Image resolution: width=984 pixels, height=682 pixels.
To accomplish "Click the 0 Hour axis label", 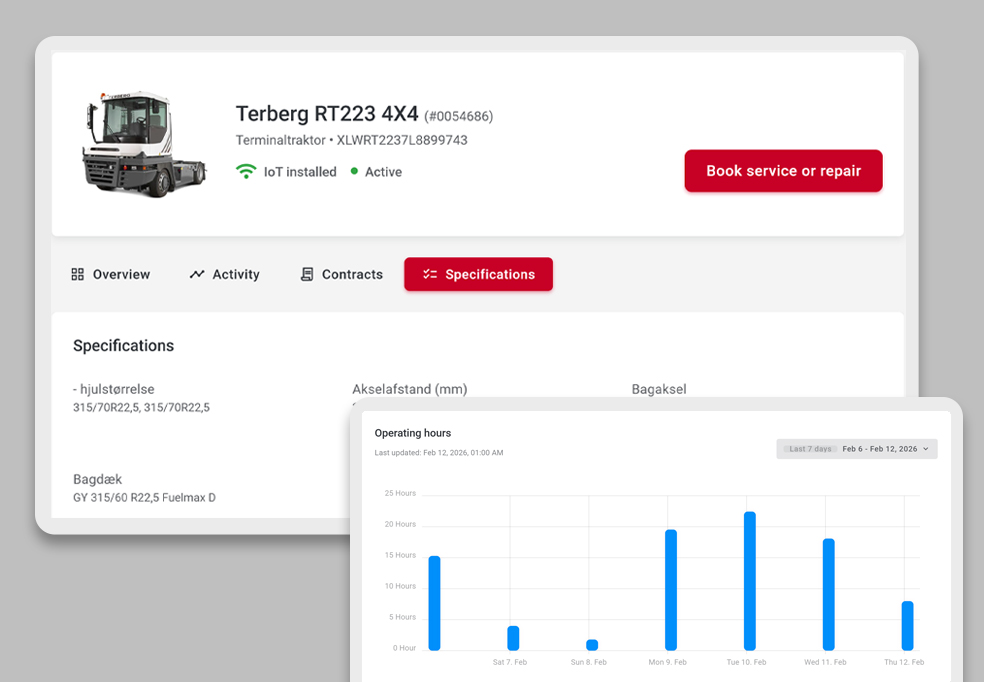I will coord(404,648).
